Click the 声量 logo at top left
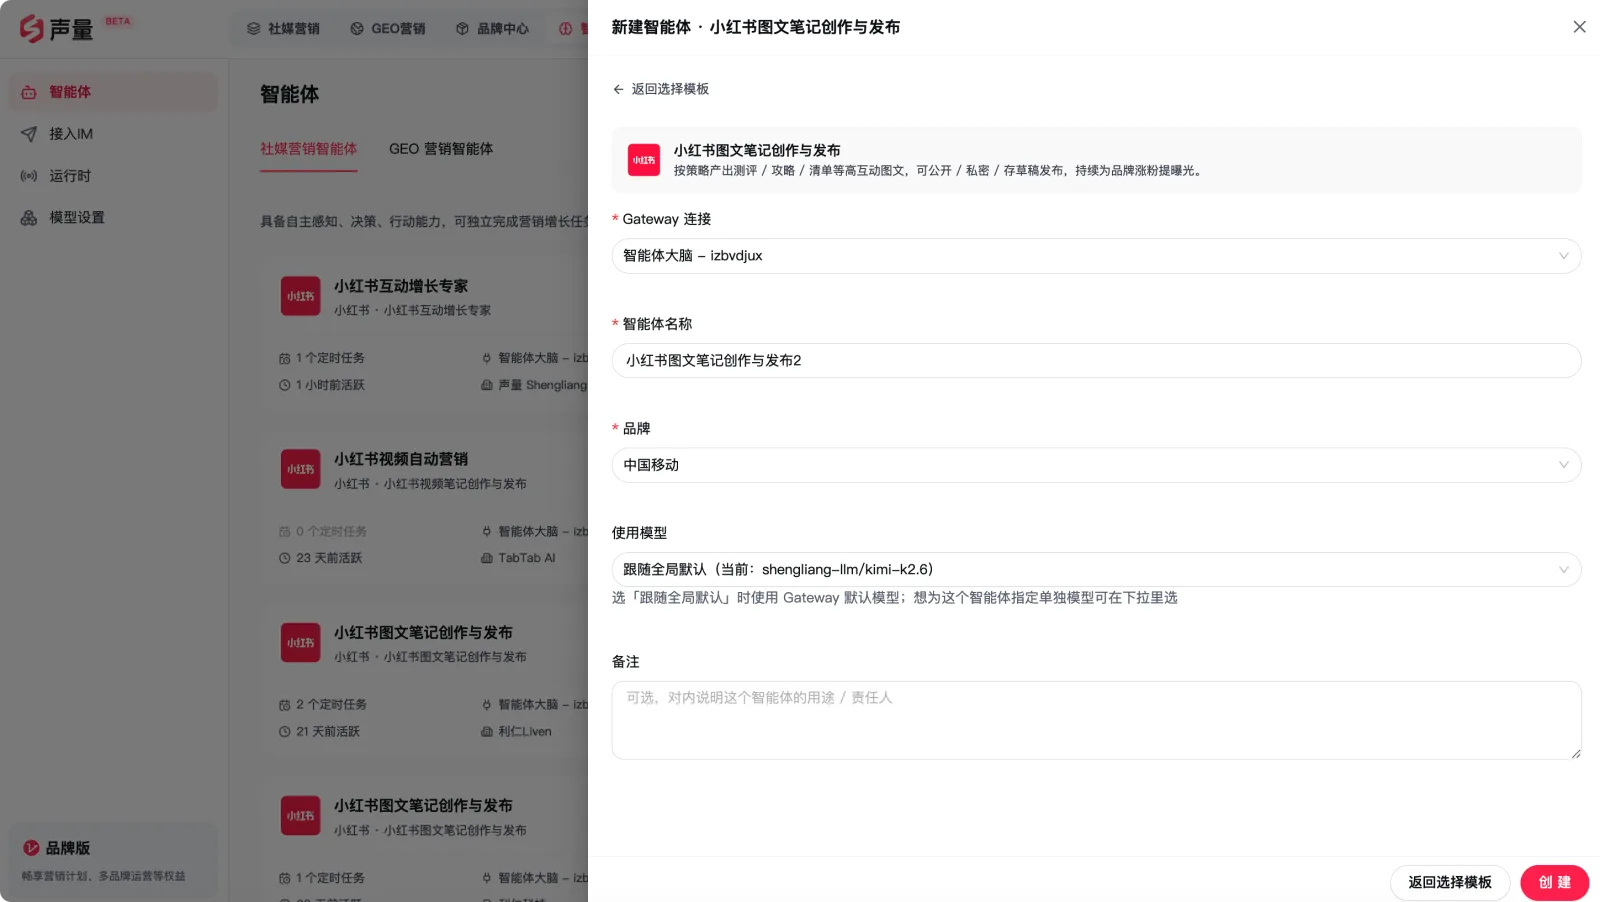 coord(57,28)
